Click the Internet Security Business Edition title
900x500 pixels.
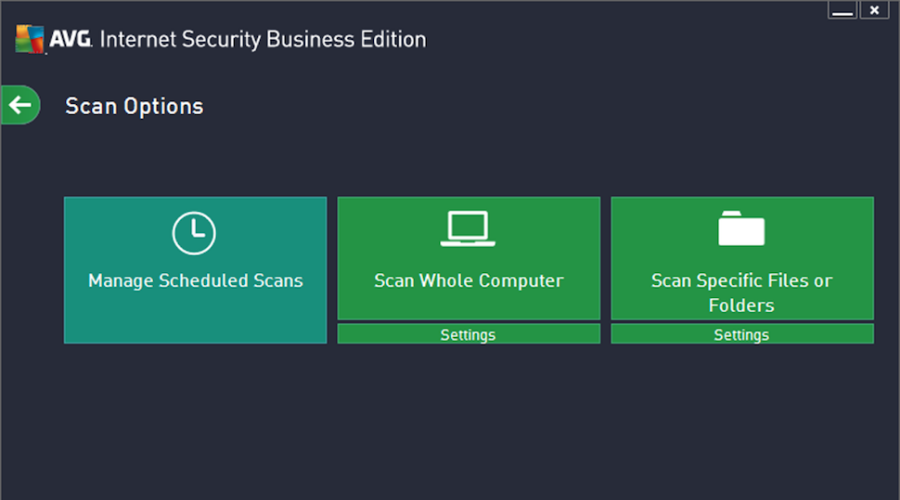[x=263, y=40]
